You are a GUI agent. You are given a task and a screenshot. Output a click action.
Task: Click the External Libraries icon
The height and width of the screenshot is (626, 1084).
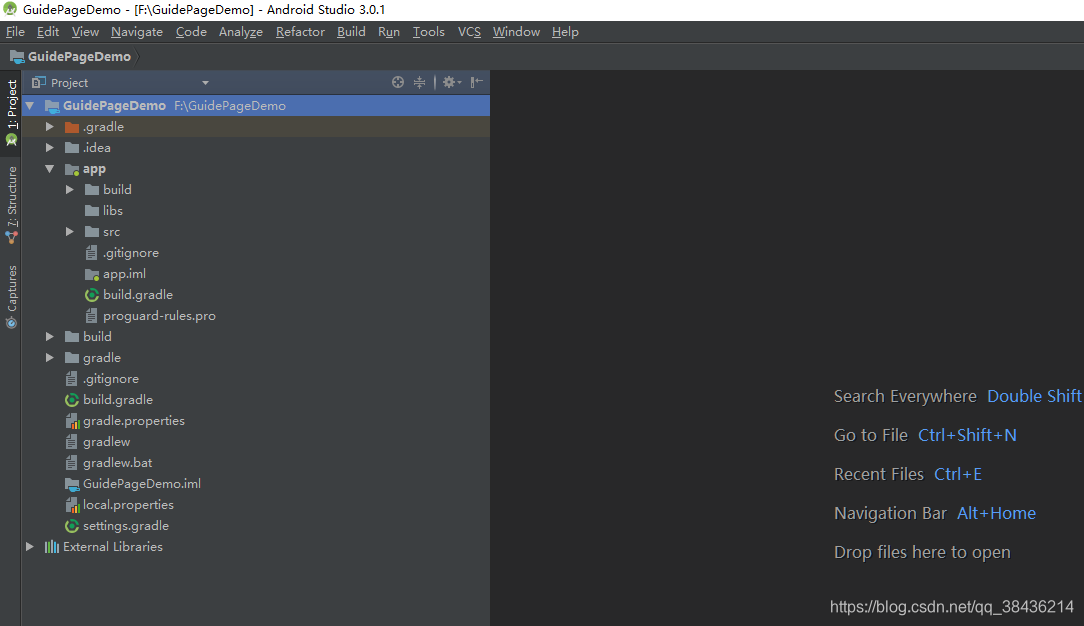(52, 547)
